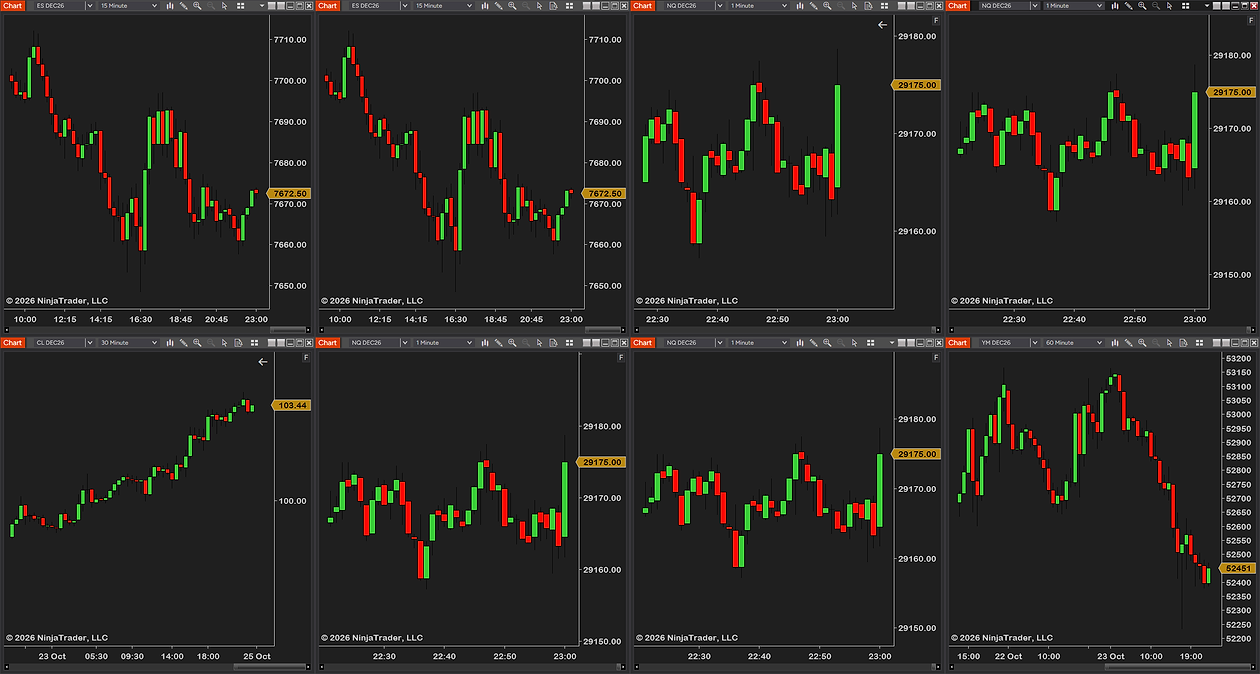Toggle the F button in CL DEC26 chart
The image size is (1260, 674).
coord(305,357)
